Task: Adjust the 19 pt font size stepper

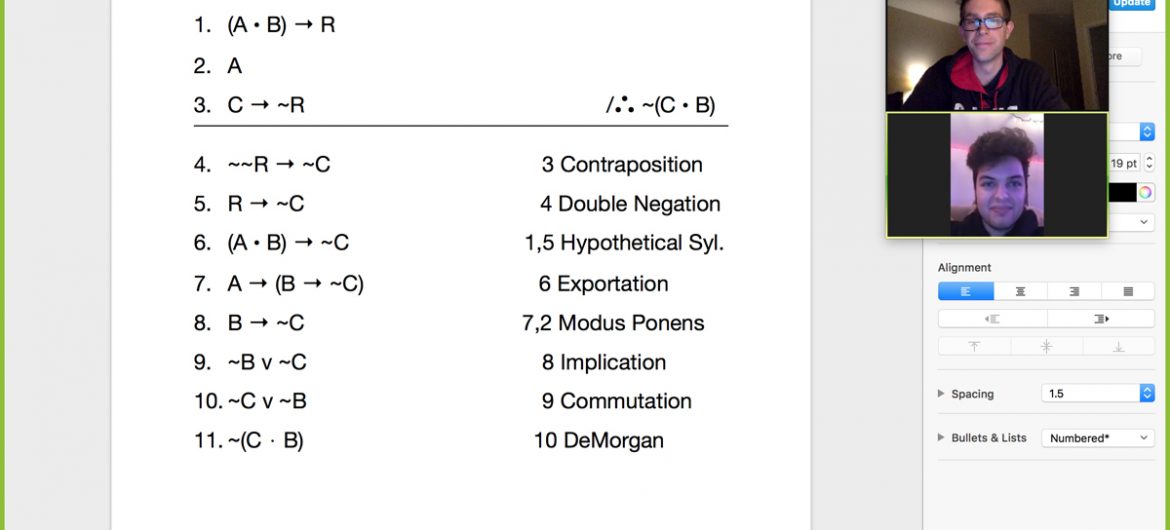Action: [1149, 163]
